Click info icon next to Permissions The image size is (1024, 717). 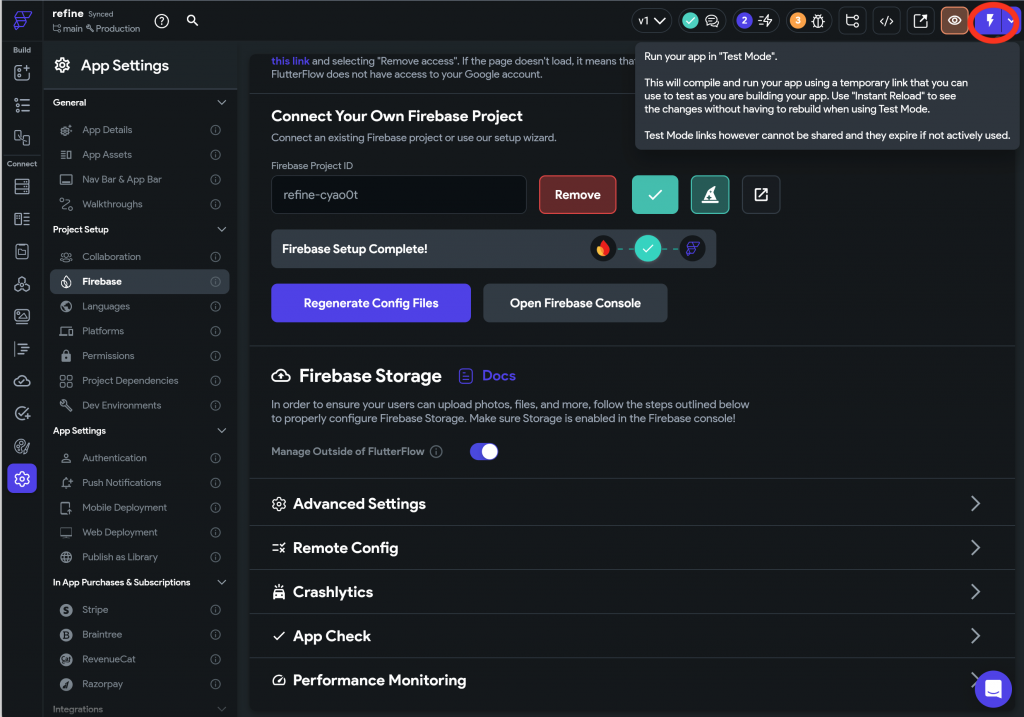click(x=216, y=356)
